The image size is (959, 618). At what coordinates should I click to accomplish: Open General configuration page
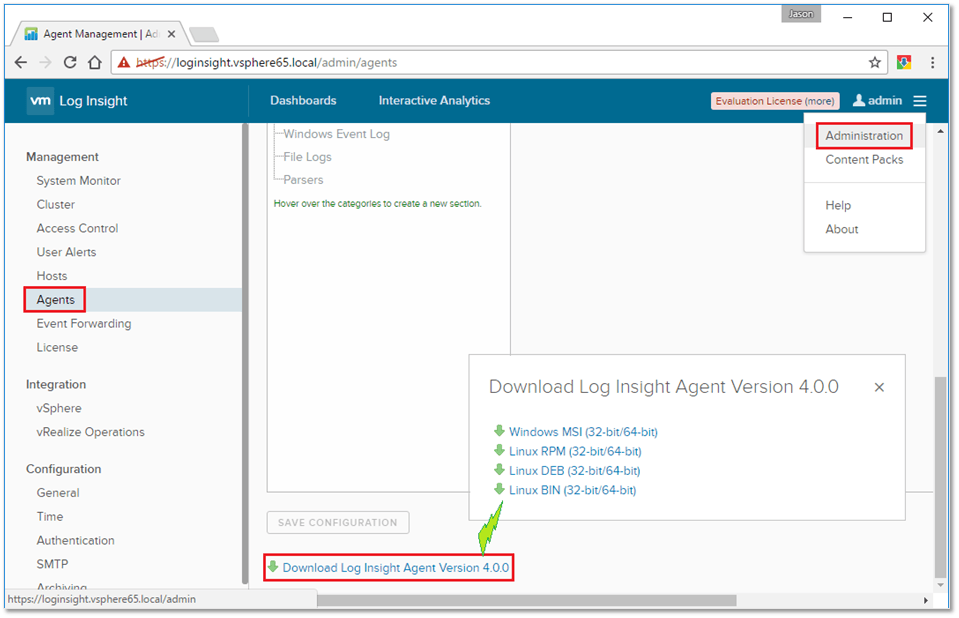[x=58, y=493]
